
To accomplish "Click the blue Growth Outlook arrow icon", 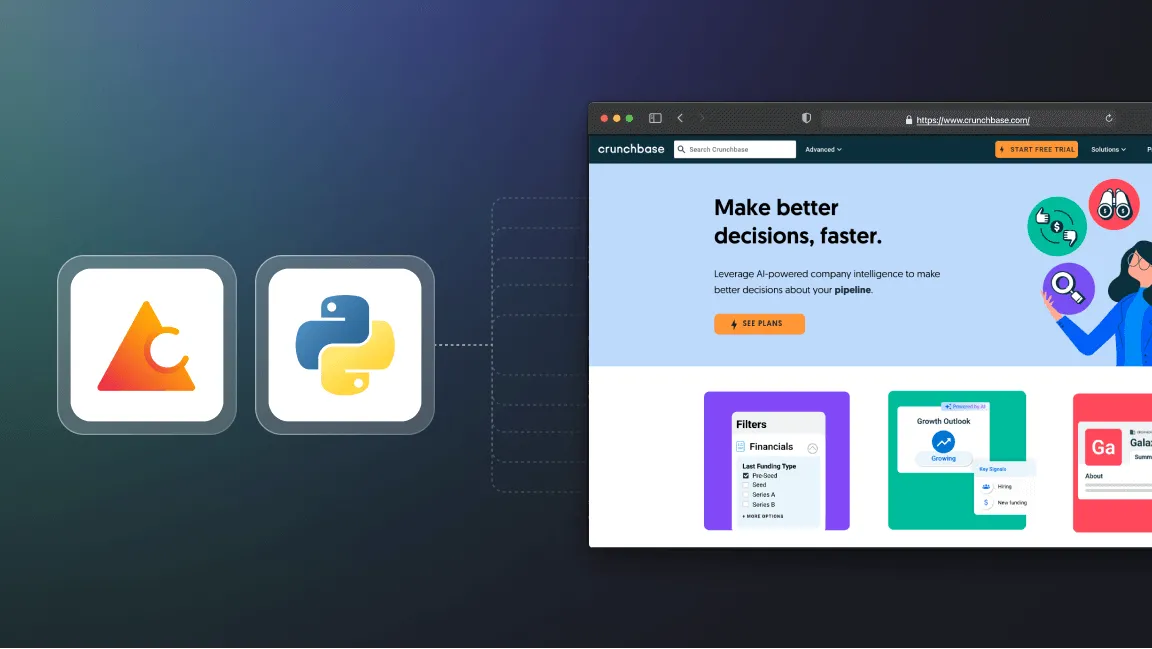I will coord(942,442).
